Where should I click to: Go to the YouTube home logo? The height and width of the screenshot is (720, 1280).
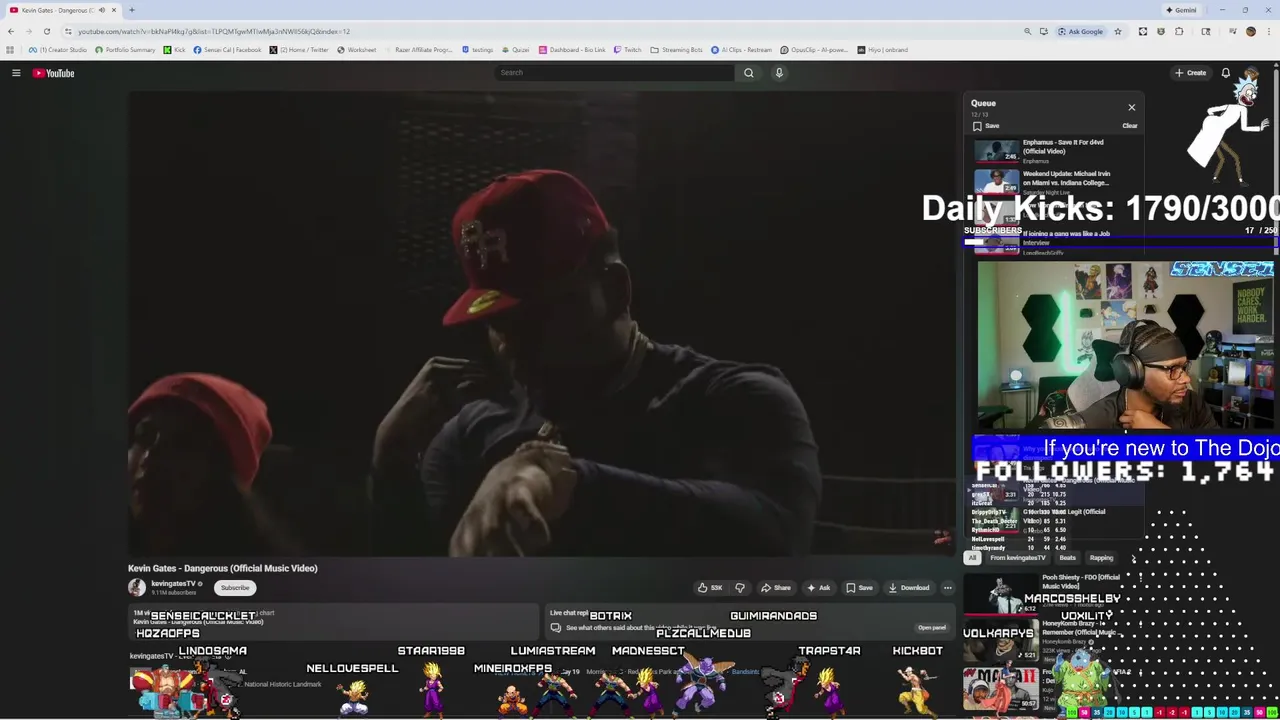(53, 73)
